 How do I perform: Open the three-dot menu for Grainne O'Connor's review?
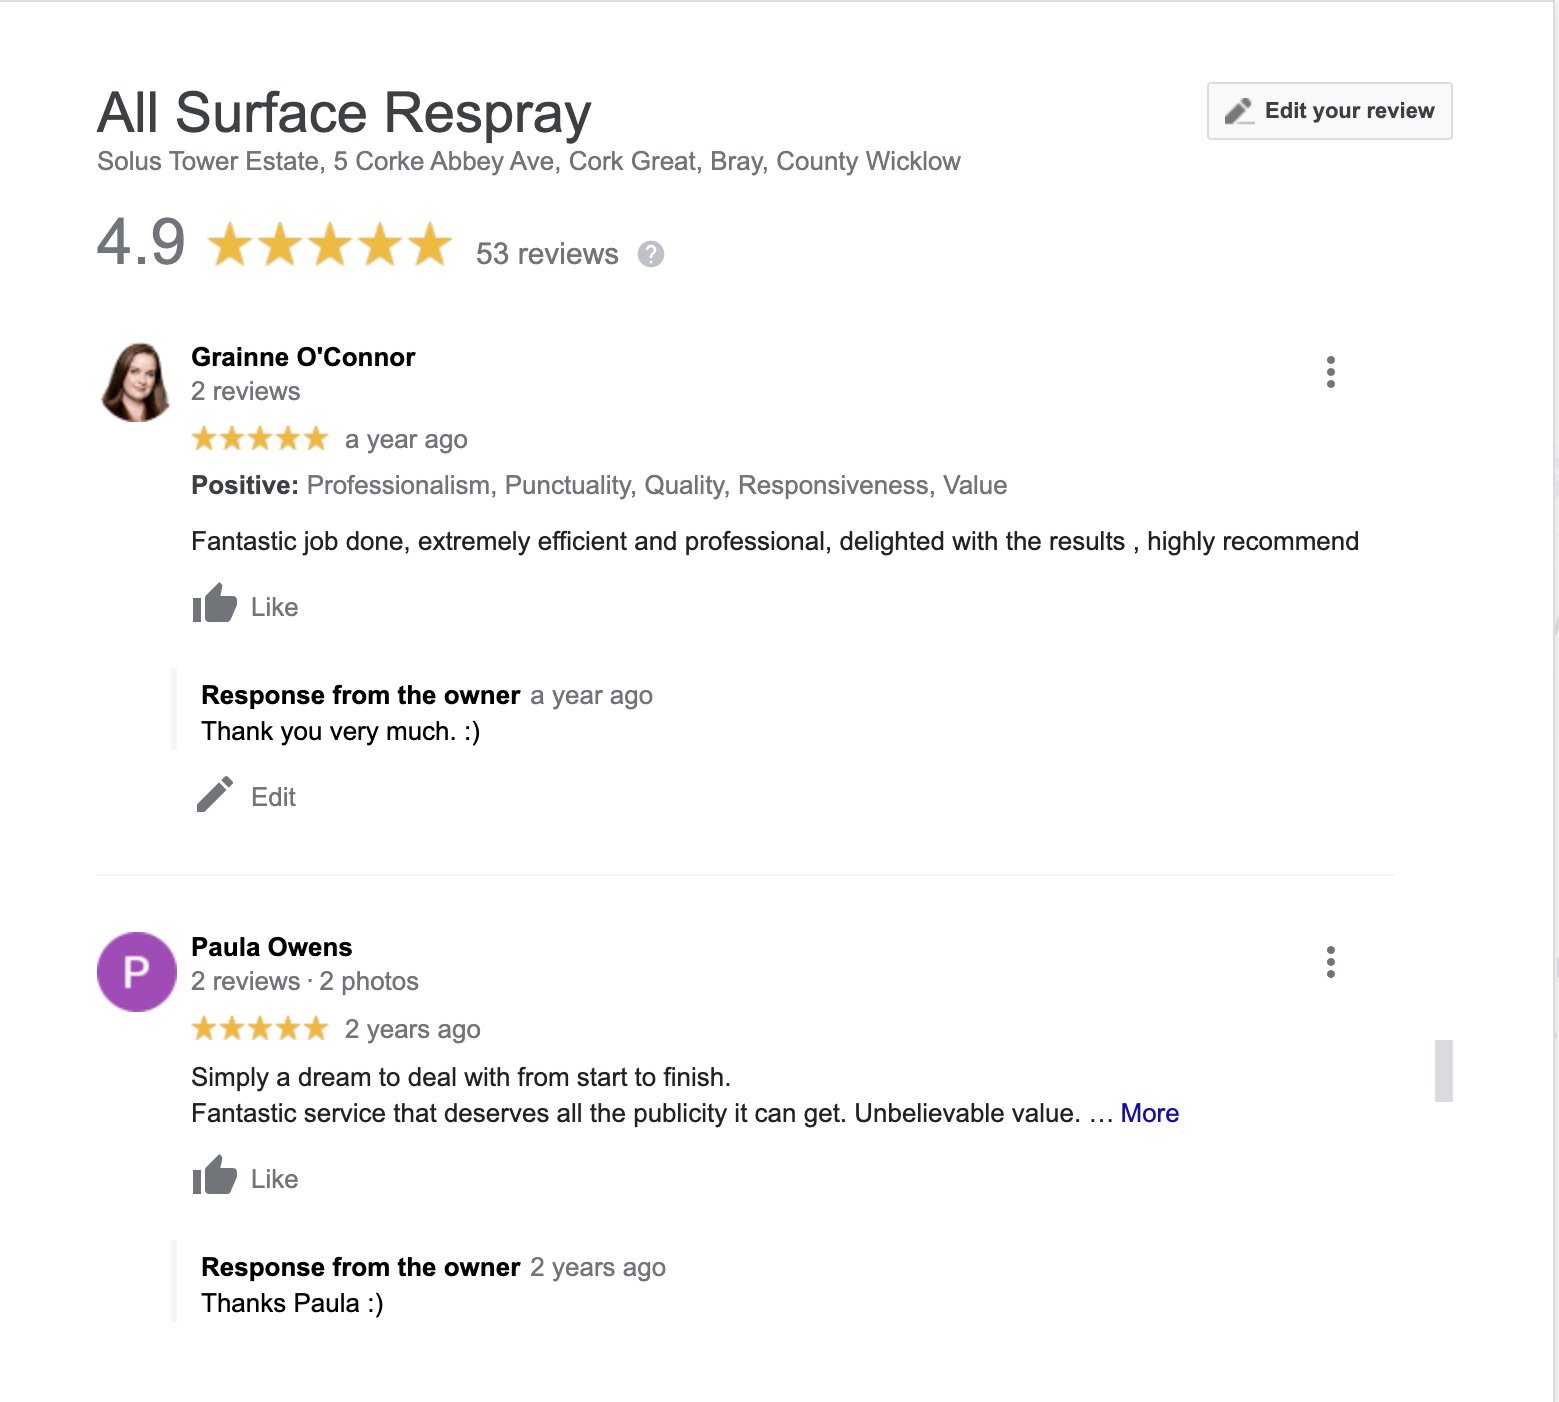pyautogui.click(x=1330, y=372)
